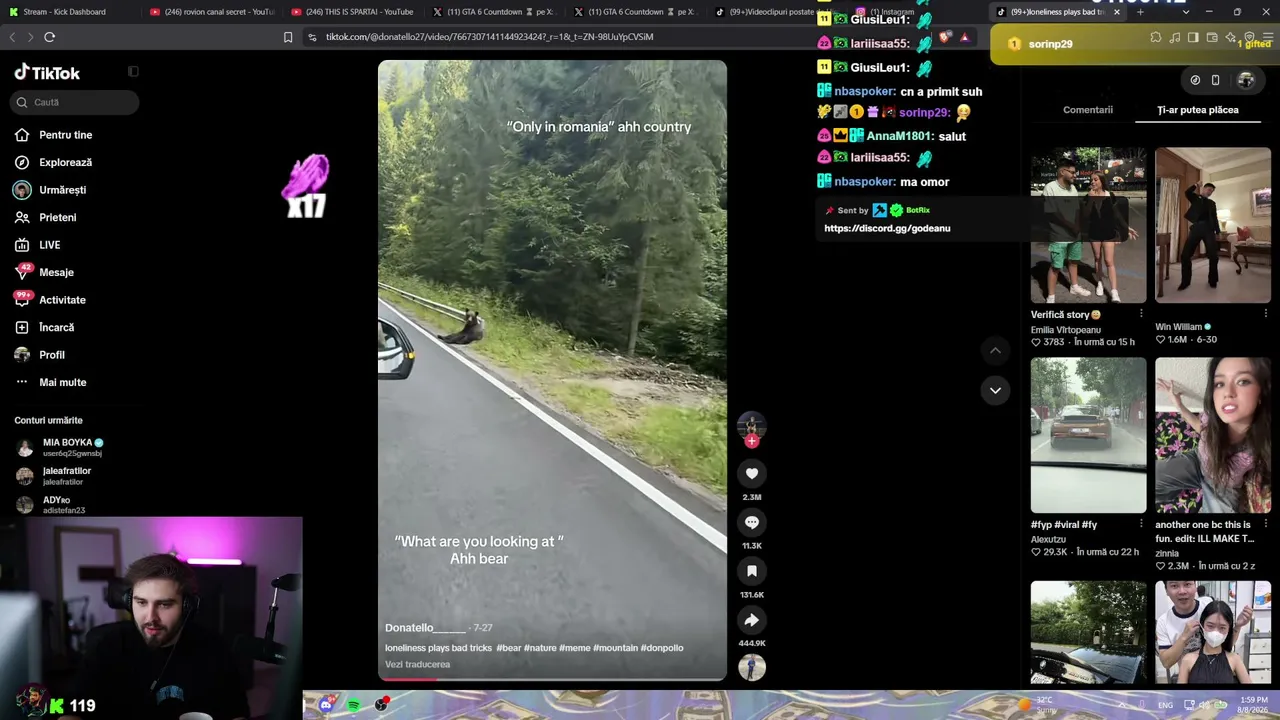Open Mesaje inbox
The image size is (1280, 720).
[56, 272]
